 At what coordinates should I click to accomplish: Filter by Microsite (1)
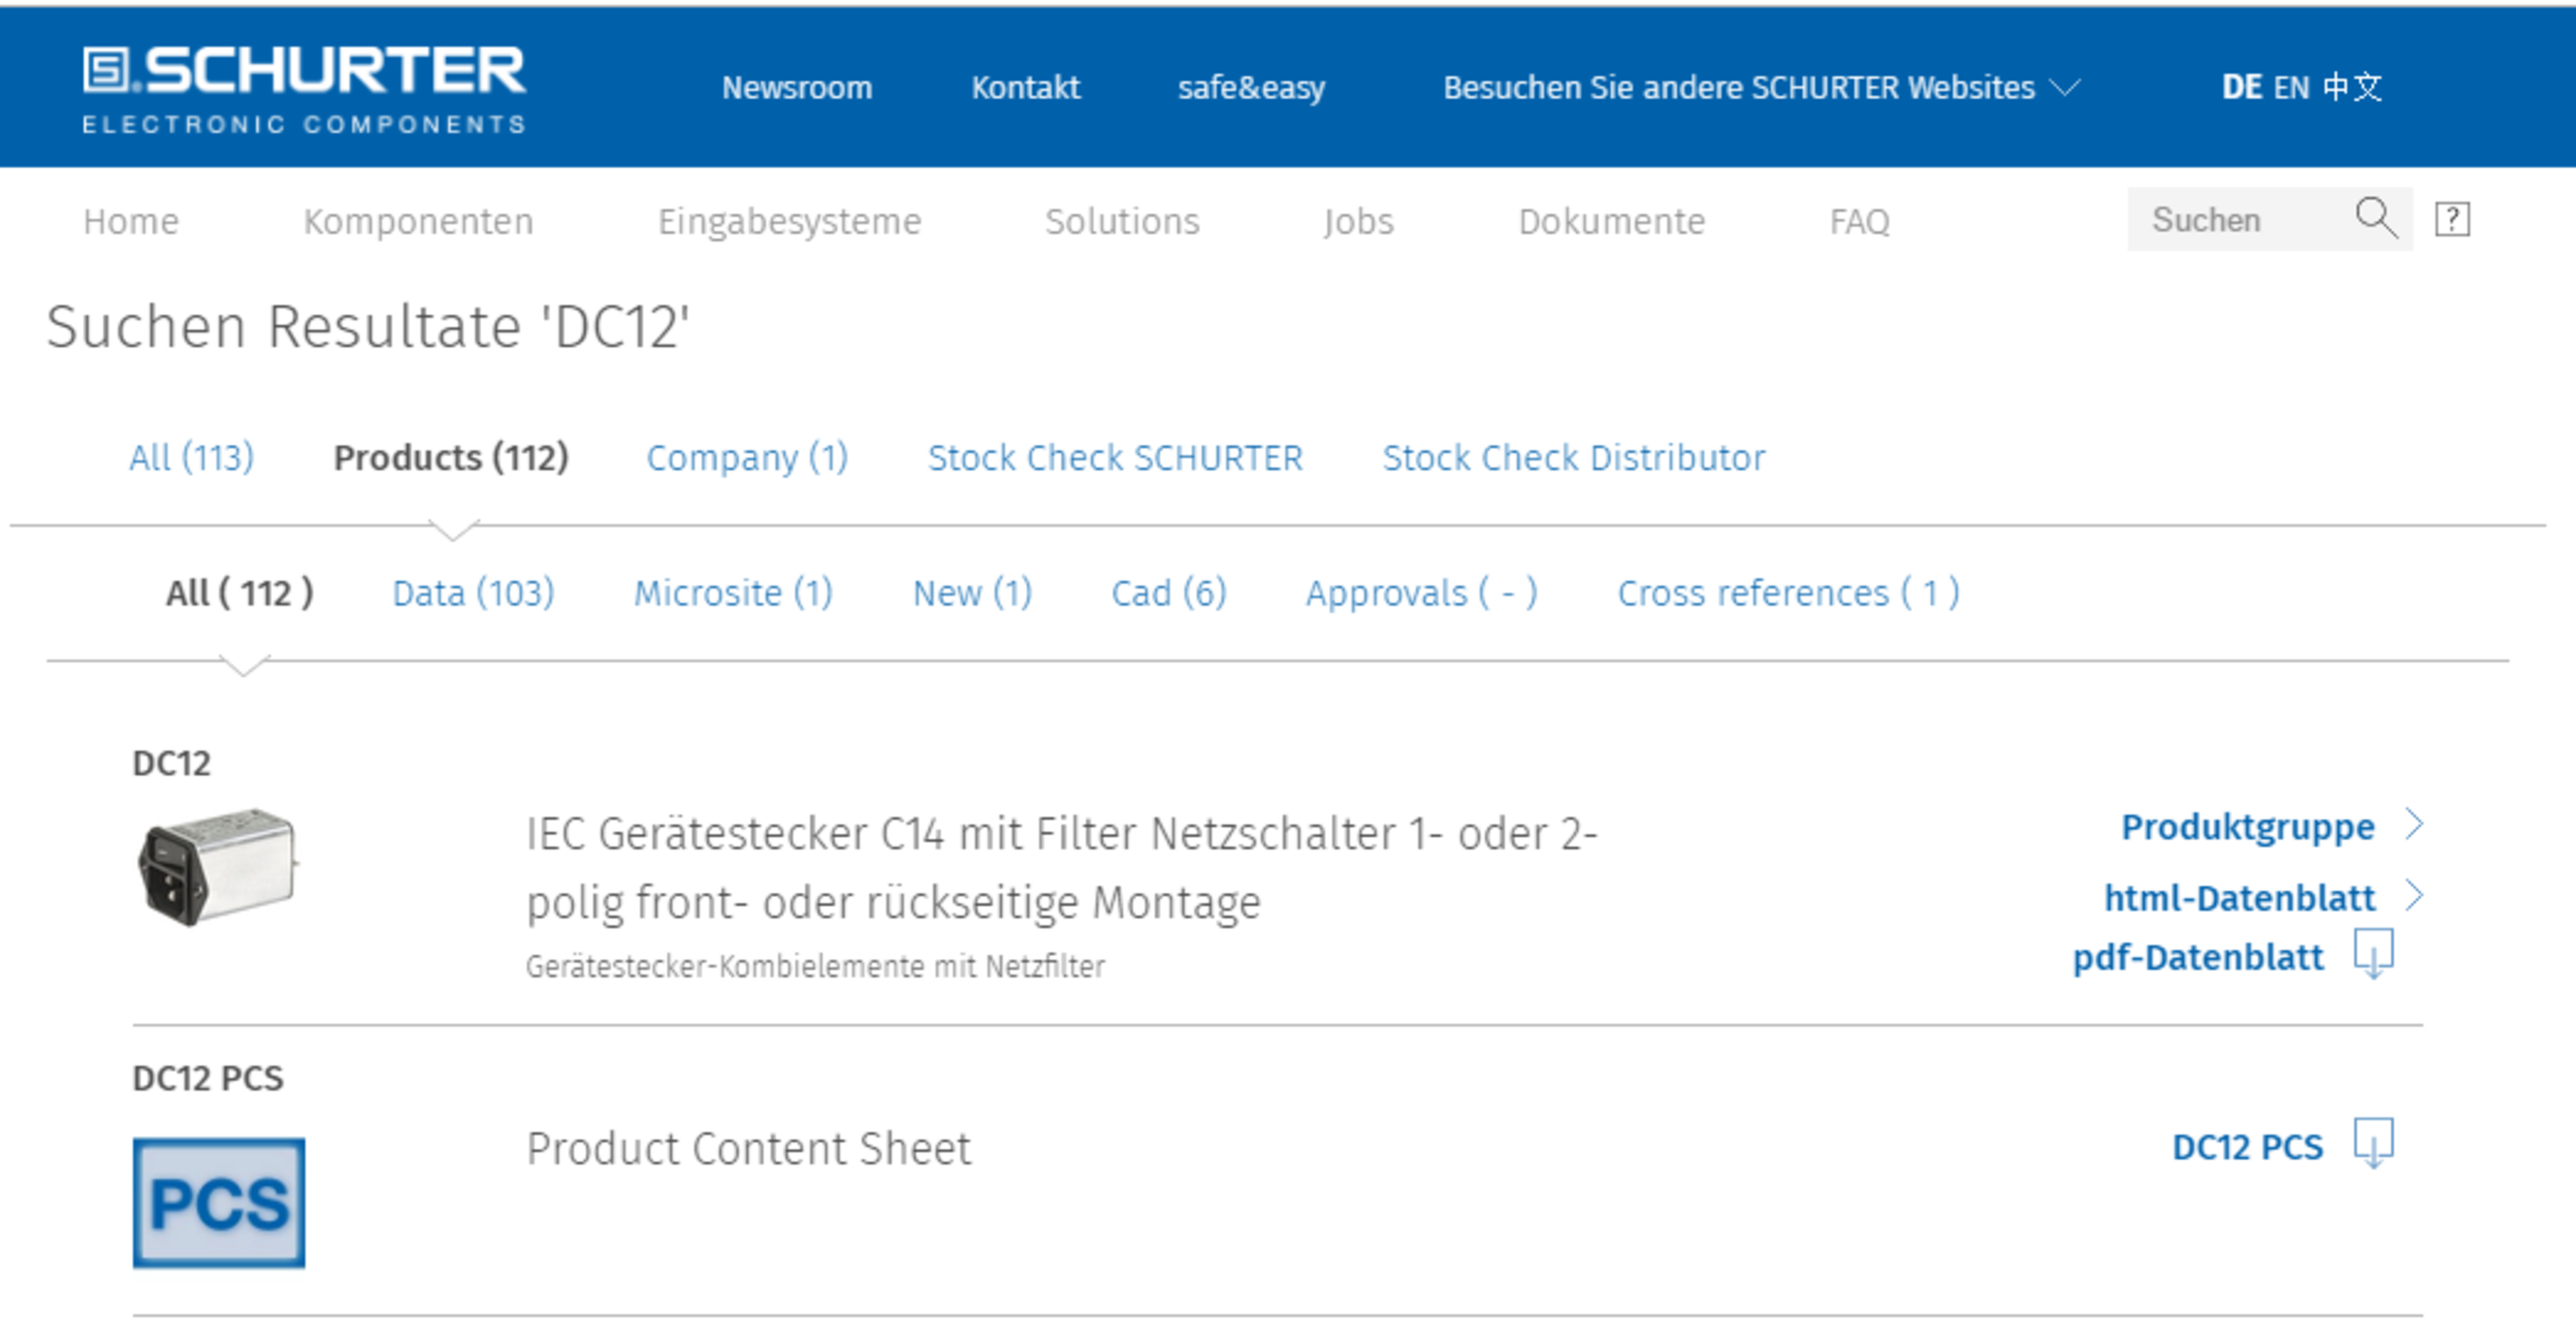coord(733,593)
